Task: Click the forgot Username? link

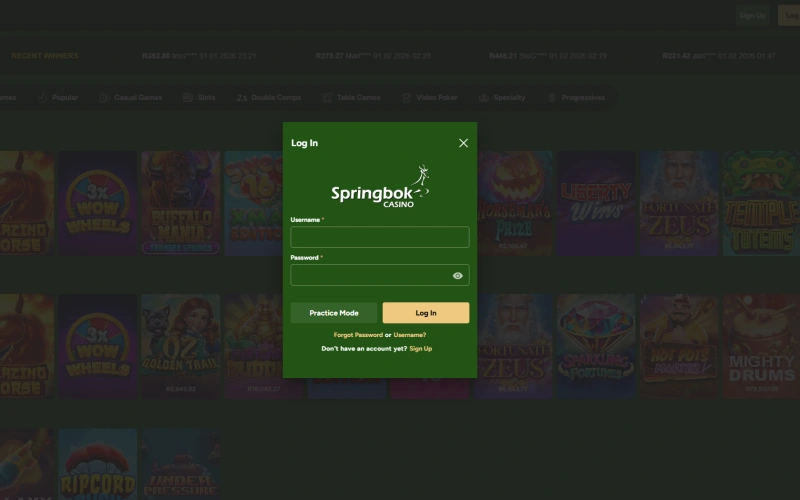Action: tap(410, 335)
